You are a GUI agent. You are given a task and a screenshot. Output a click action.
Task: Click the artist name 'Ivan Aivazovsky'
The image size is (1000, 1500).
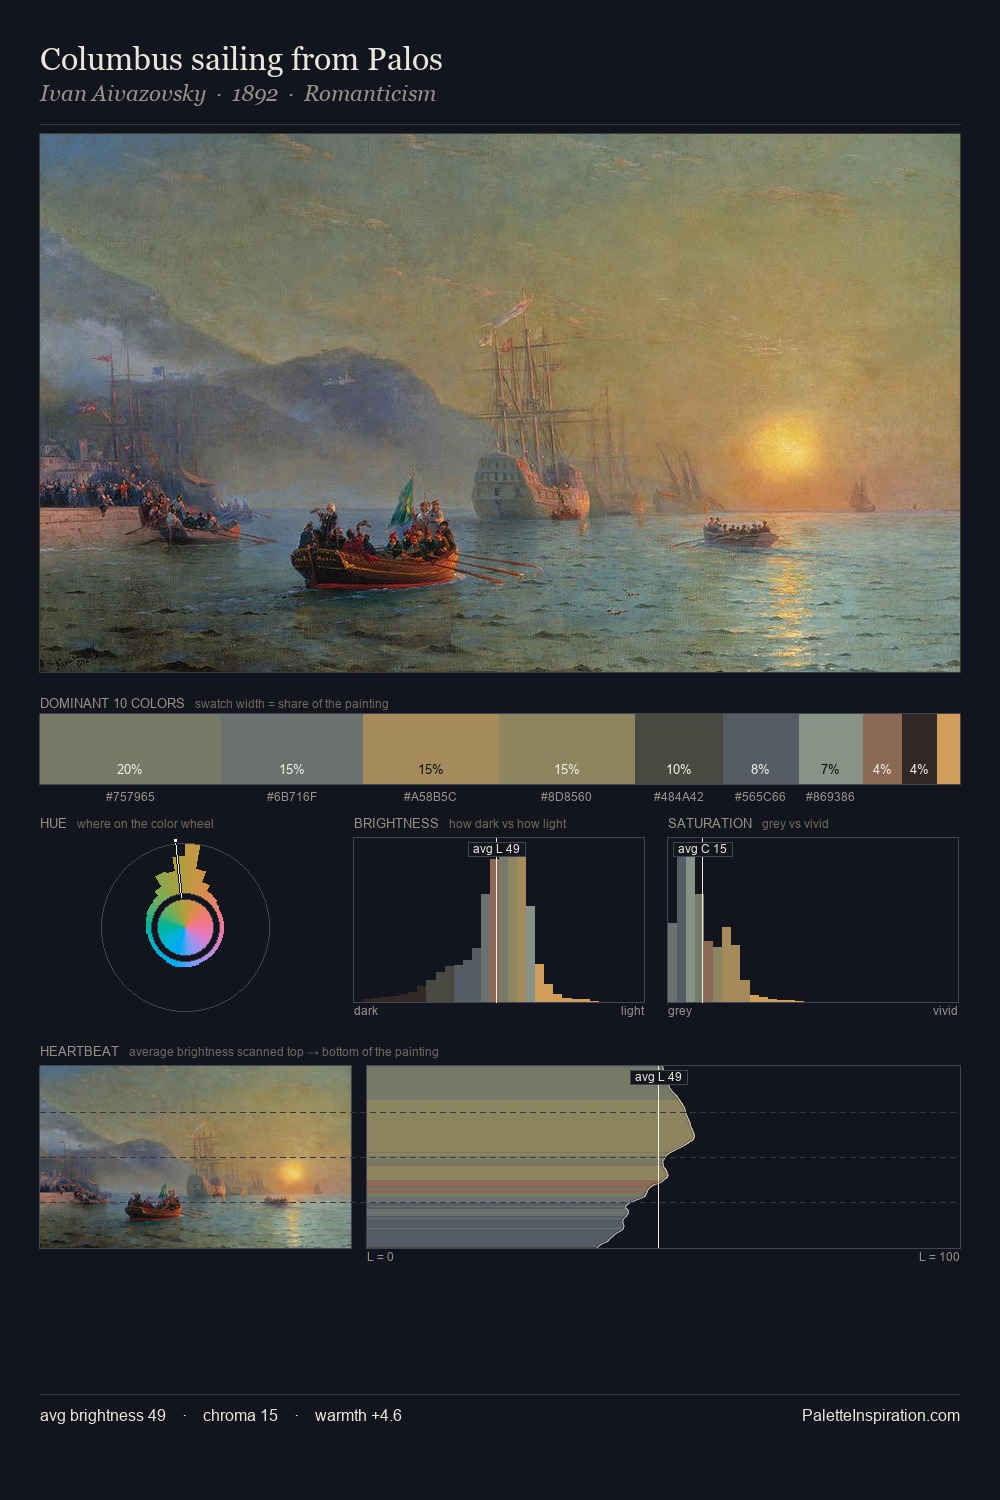coord(122,94)
